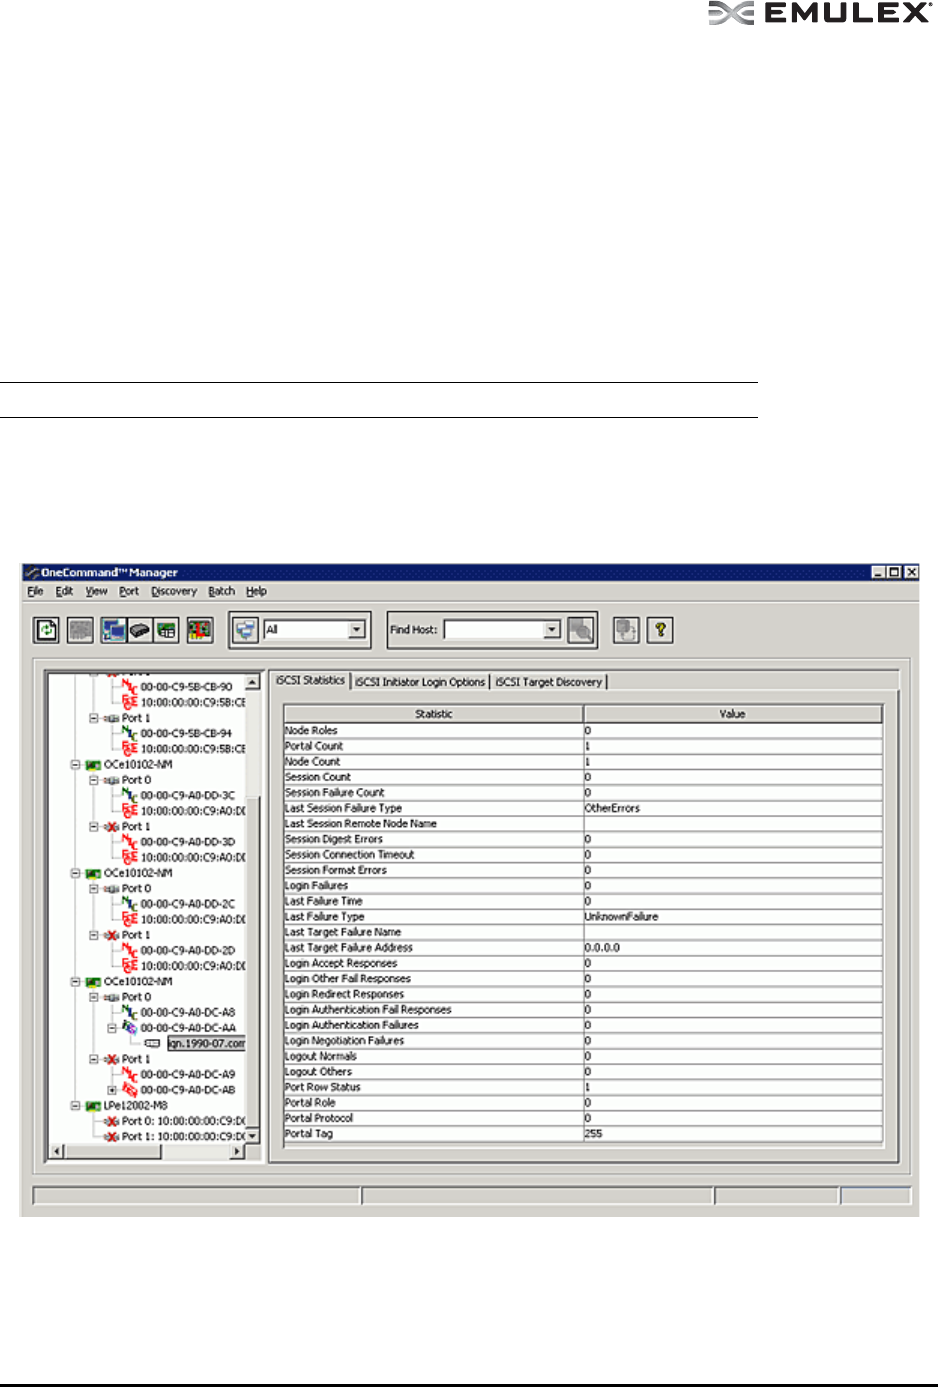The width and height of the screenshot is (938, 1387).
Task: Click the red X icon of Port 1: 10:00:00:00:C9
Action: pyautogui.click(x=112, y=1137)
